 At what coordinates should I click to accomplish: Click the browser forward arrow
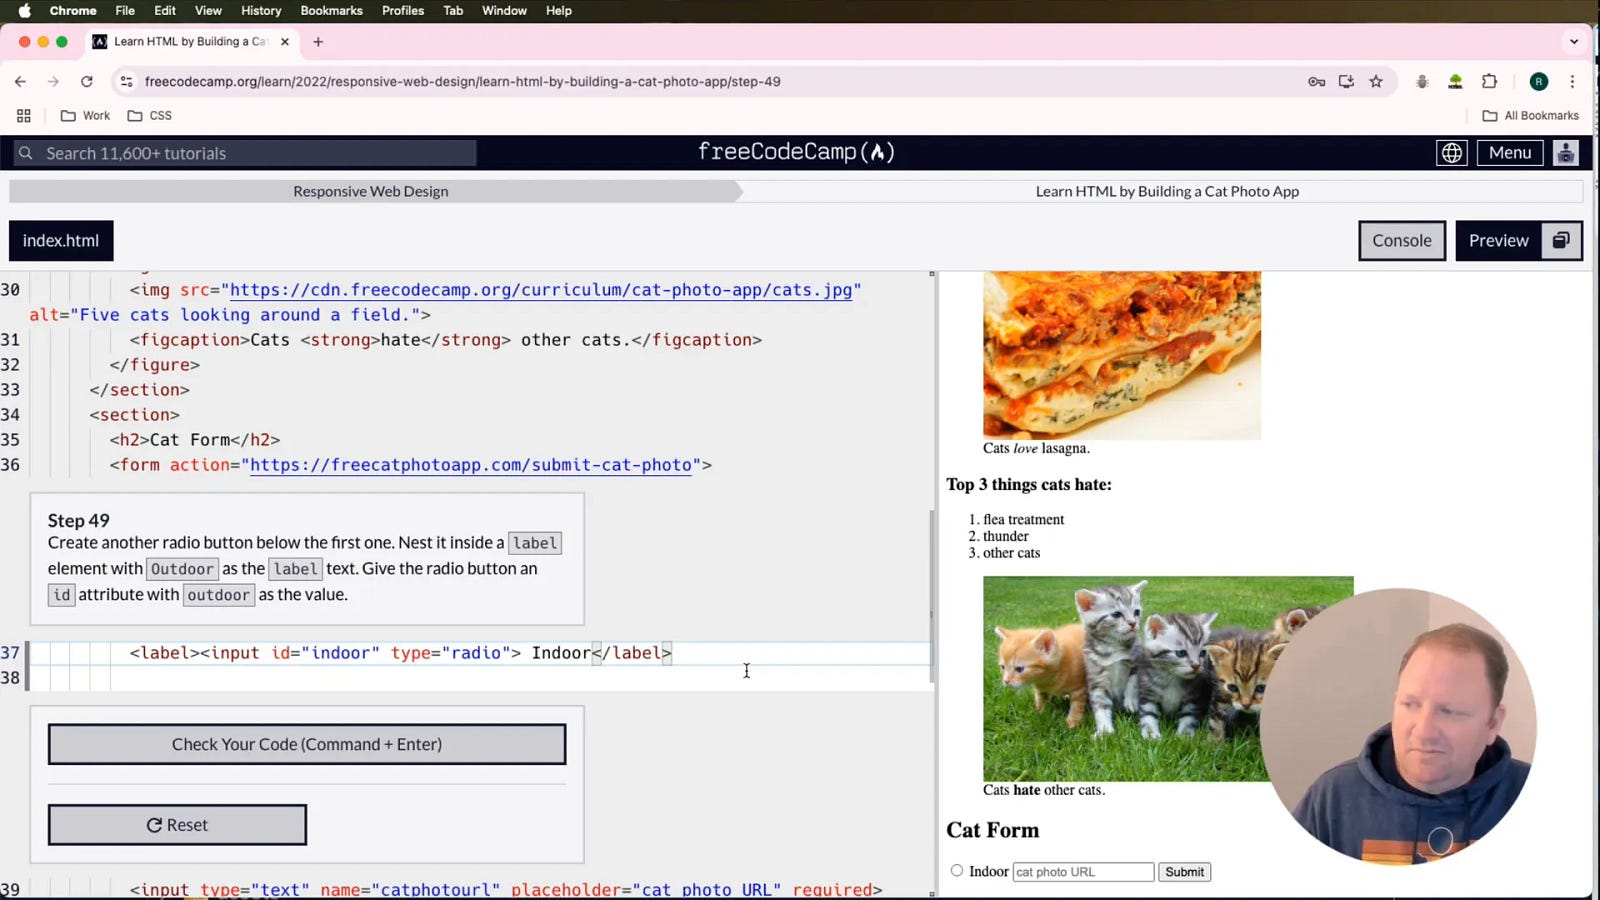coord(53,82)
